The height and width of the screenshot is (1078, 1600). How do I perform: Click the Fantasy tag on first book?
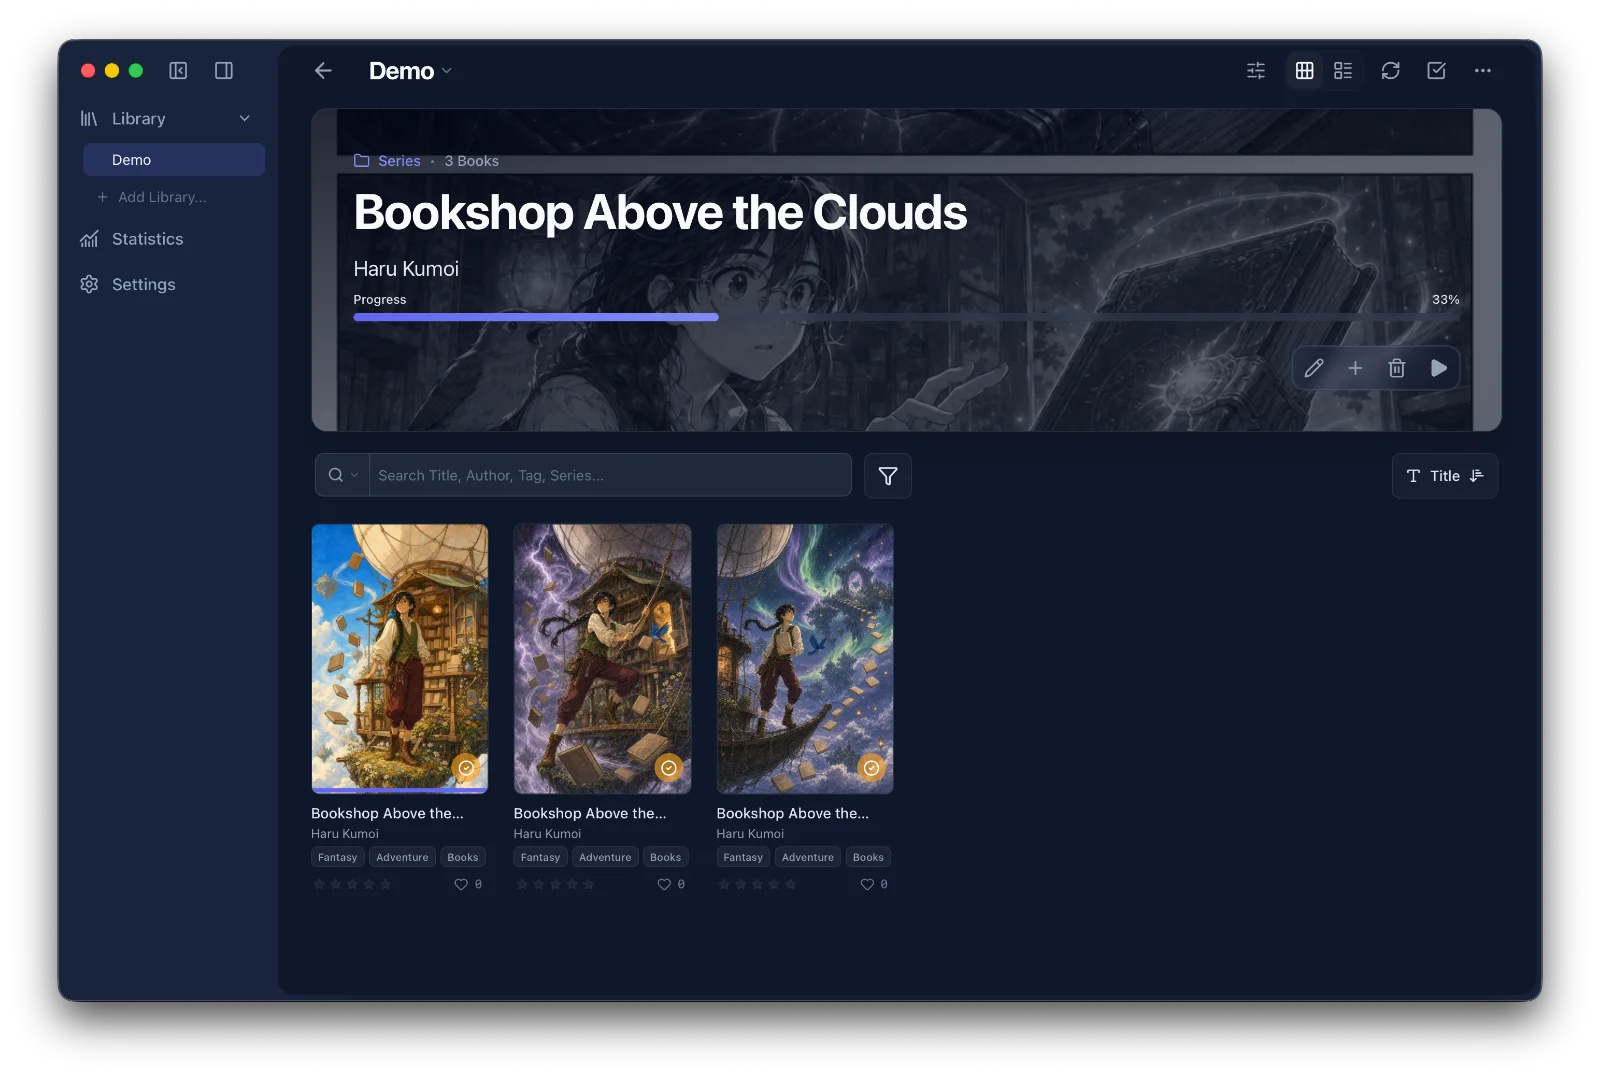tap(338, 857)
